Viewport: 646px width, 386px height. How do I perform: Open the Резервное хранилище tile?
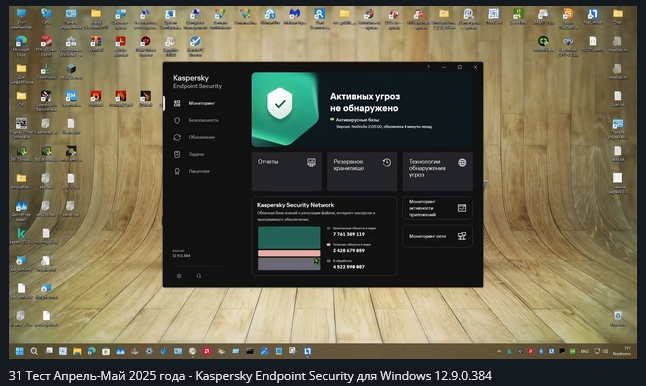coord(362,171)
